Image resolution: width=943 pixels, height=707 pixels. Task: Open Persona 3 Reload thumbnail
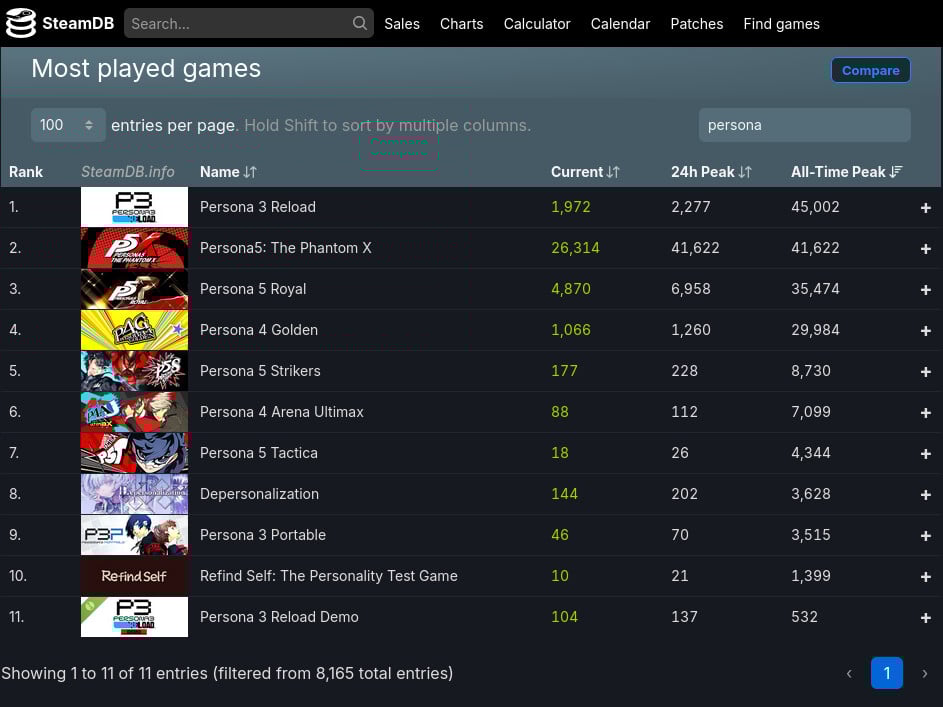pos(134,207)
